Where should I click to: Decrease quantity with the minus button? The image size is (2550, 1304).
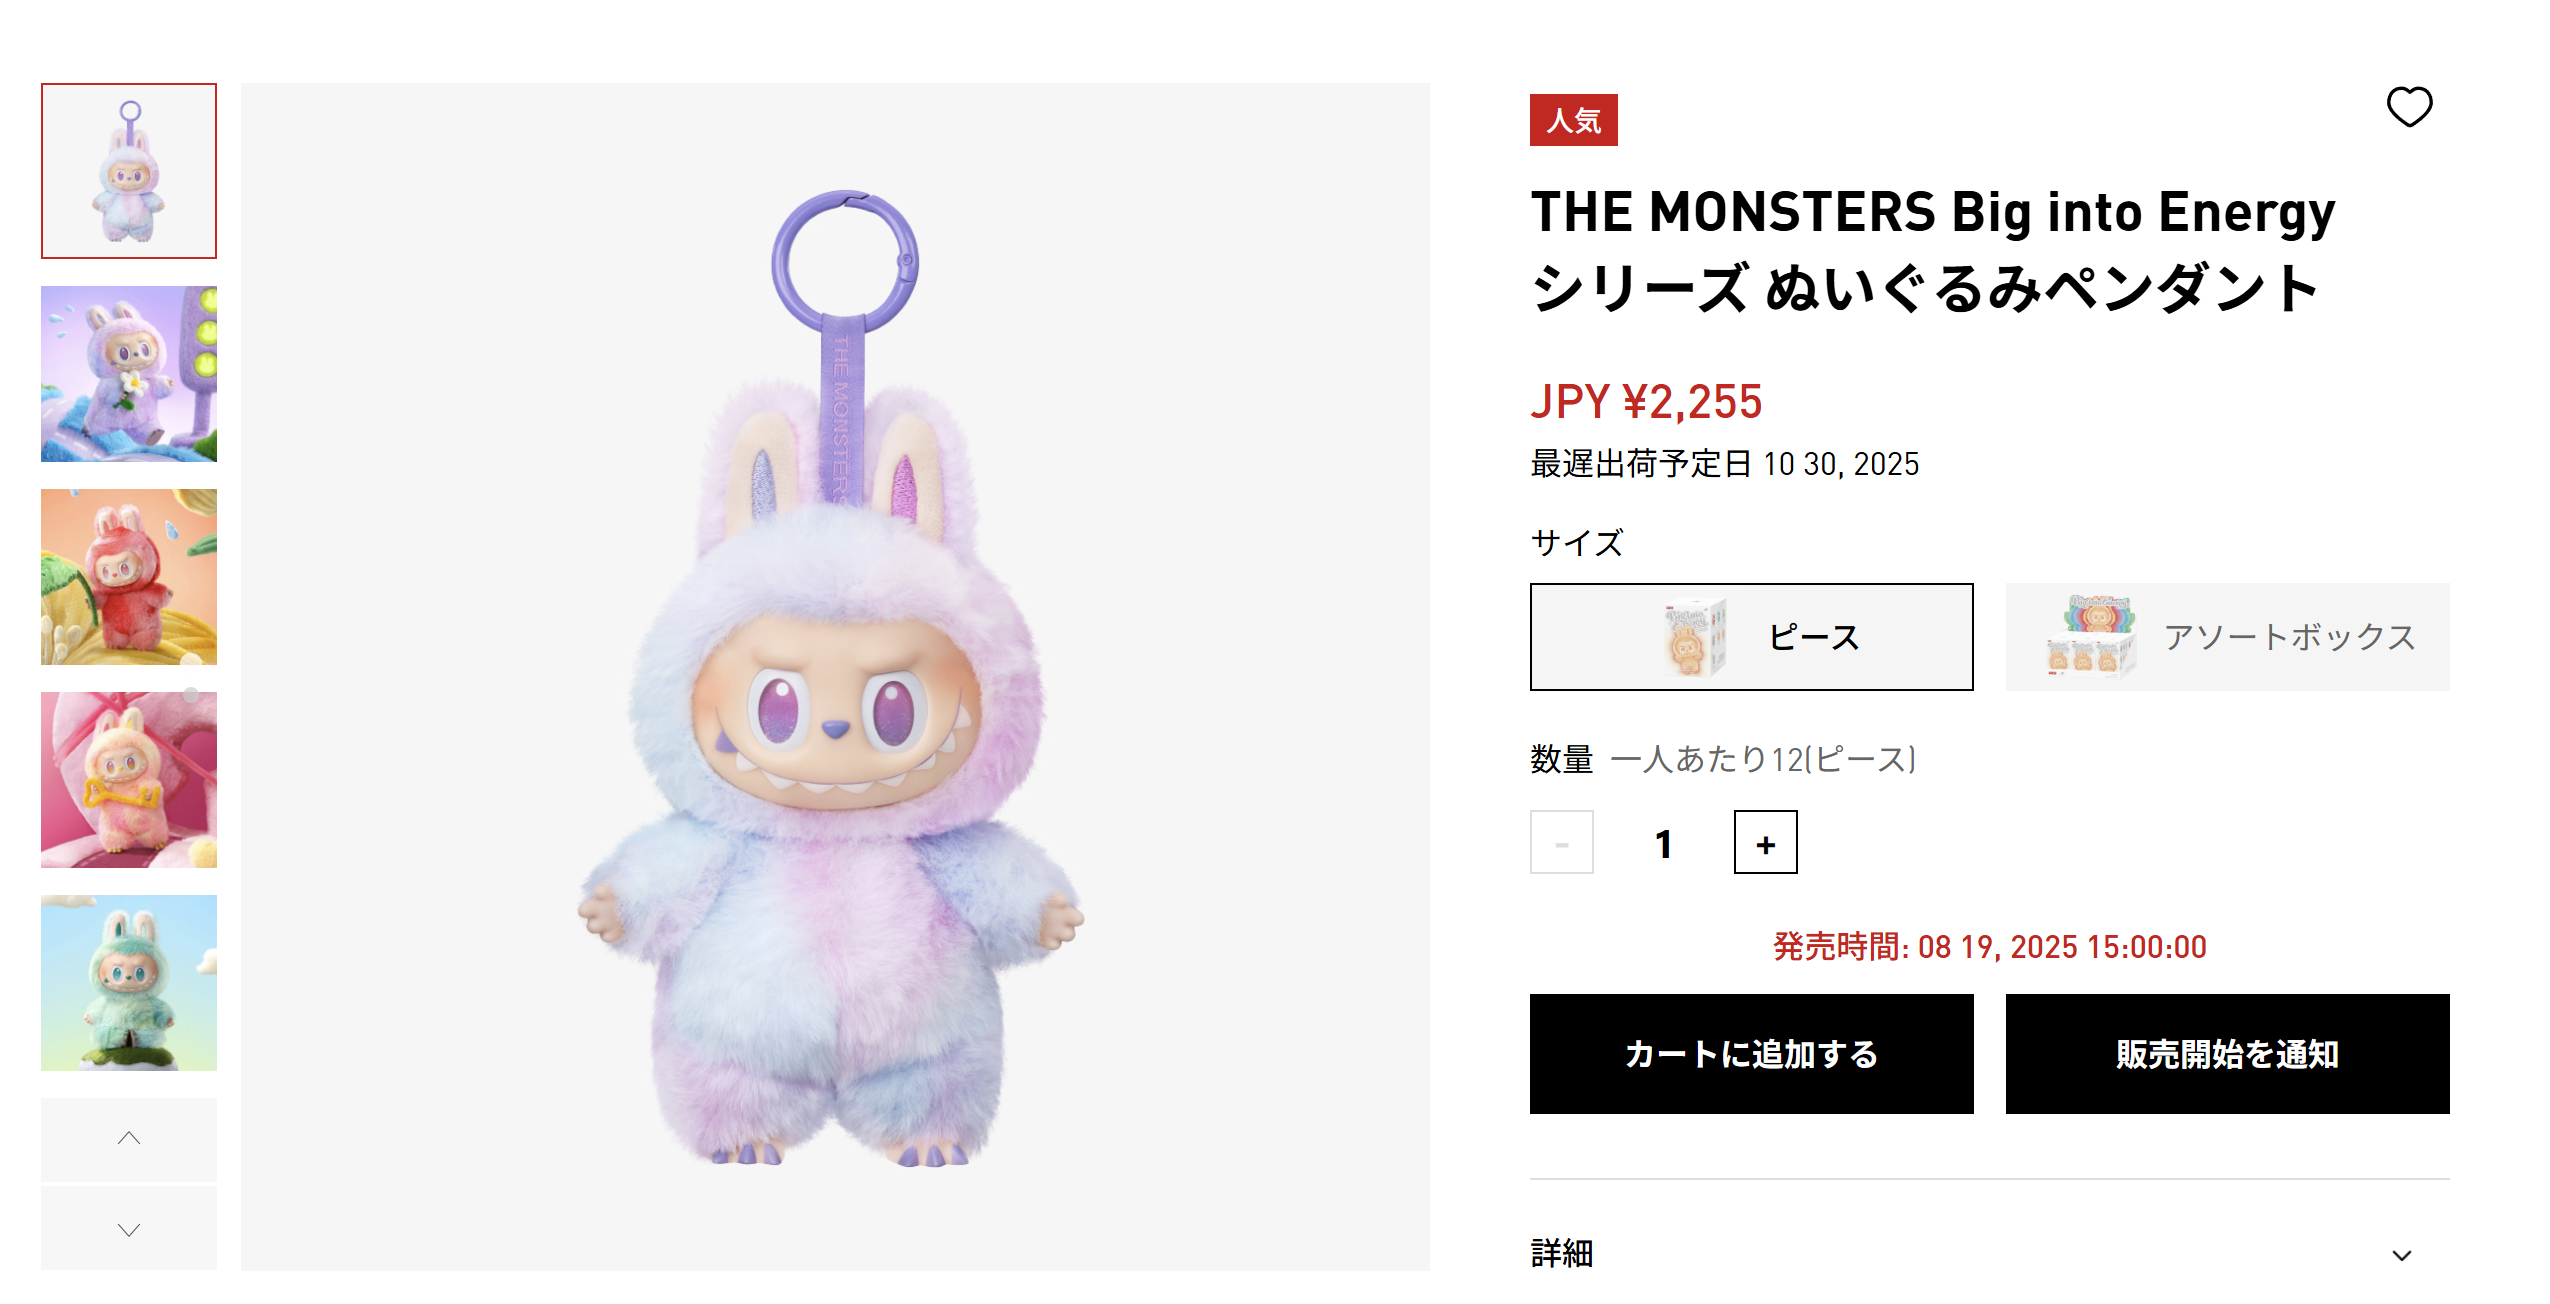[1561, 842]
